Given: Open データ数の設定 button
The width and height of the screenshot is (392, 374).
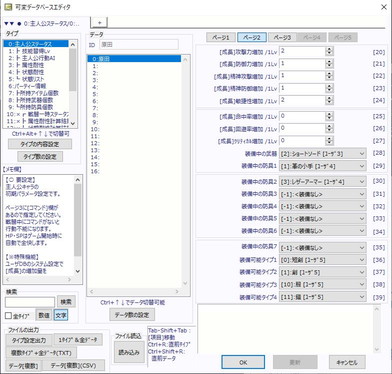Looking at the screenshot, I should tap(132, 315).
